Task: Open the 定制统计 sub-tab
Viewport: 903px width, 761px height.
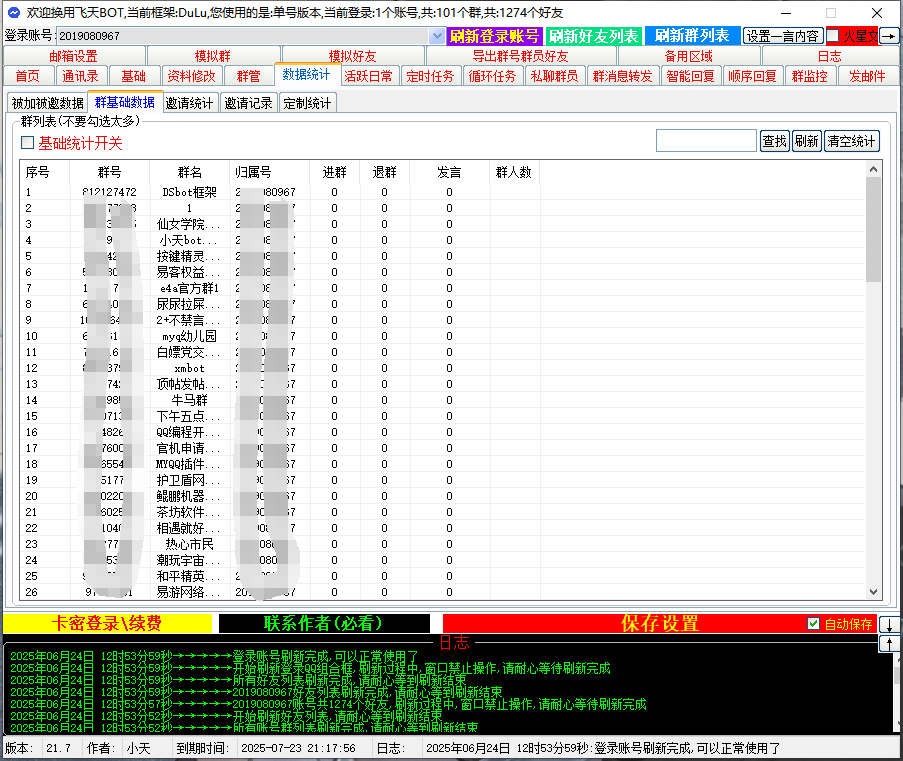Action: coord(308,103)
